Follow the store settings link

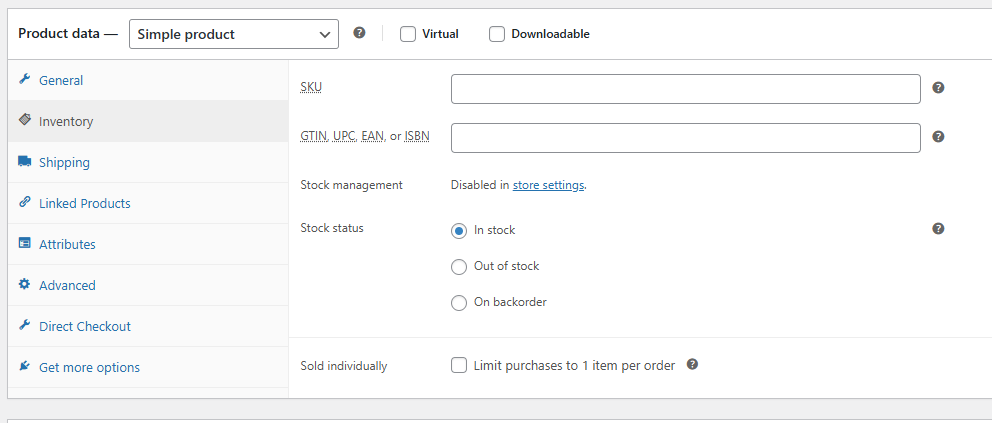[548, 185]
